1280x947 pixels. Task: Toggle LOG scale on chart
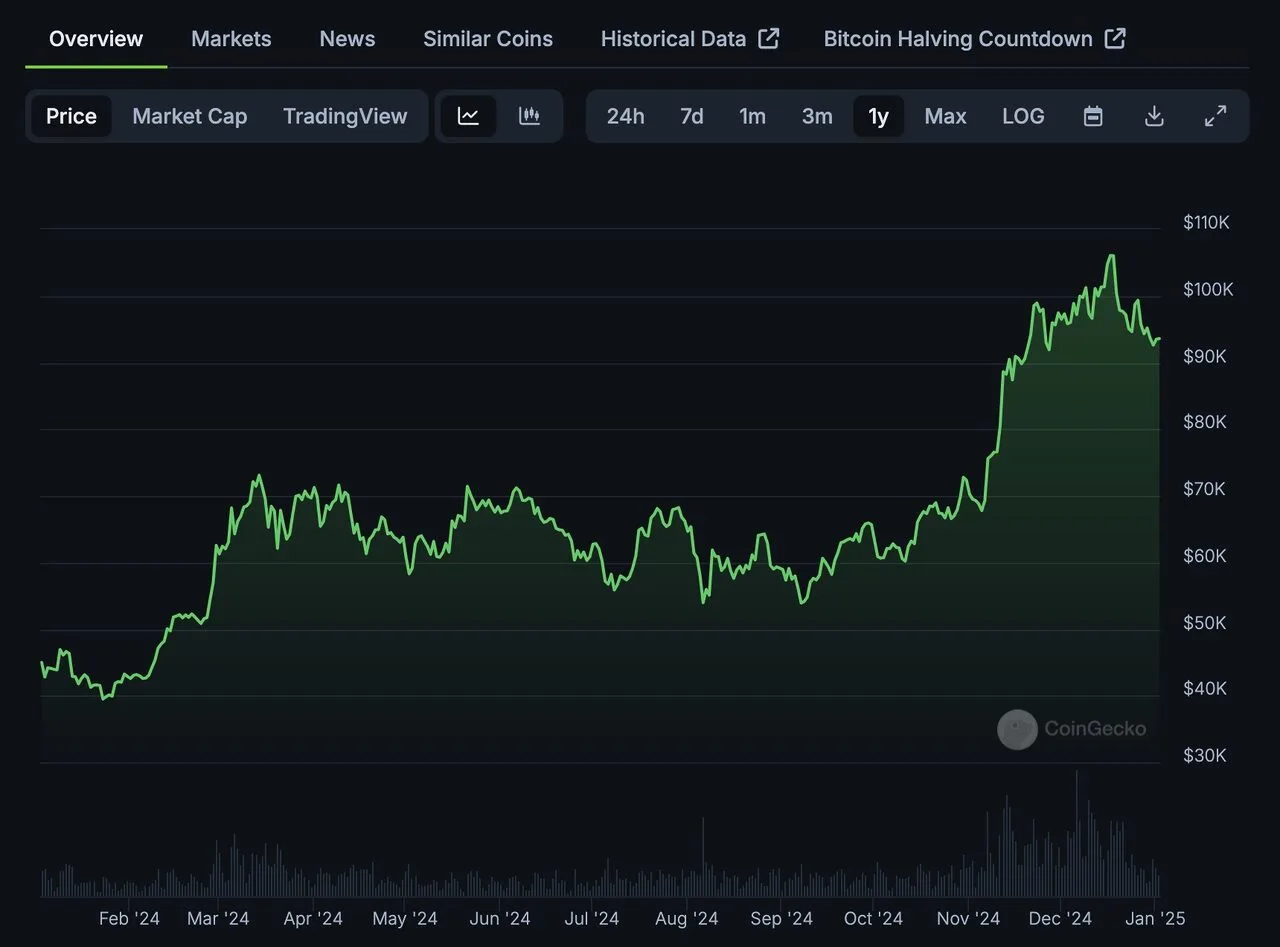[x=1023, y=116]
